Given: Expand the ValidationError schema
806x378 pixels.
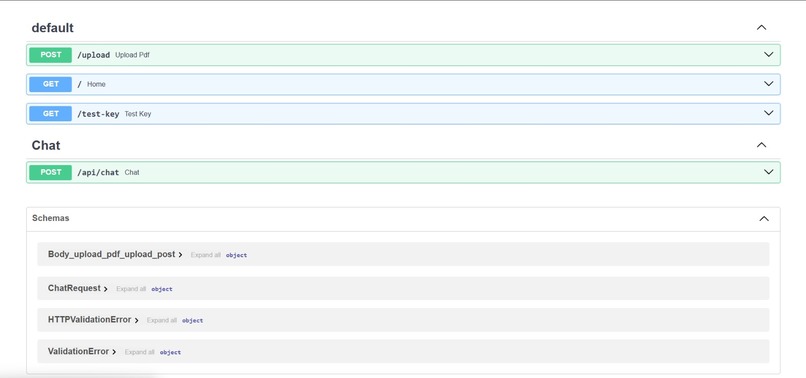Looking at the screenshot, I should (82, 352).
